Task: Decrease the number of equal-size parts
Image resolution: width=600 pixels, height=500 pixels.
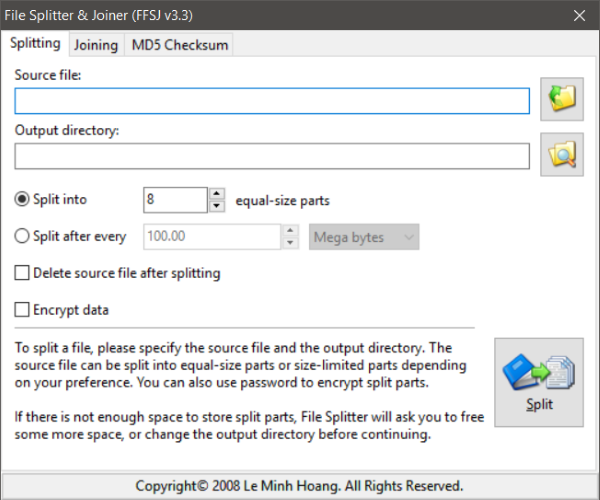Action: tap(217, 206)
